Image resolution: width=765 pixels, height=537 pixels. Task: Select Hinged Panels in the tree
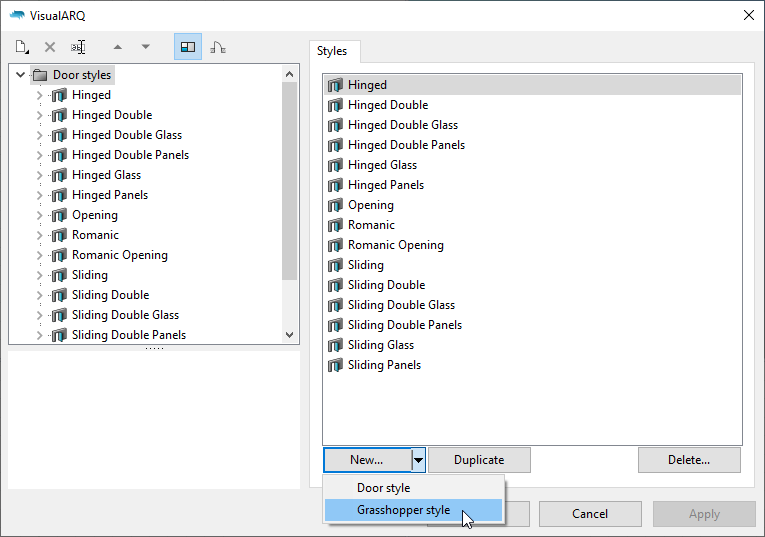tap(110, 195)
